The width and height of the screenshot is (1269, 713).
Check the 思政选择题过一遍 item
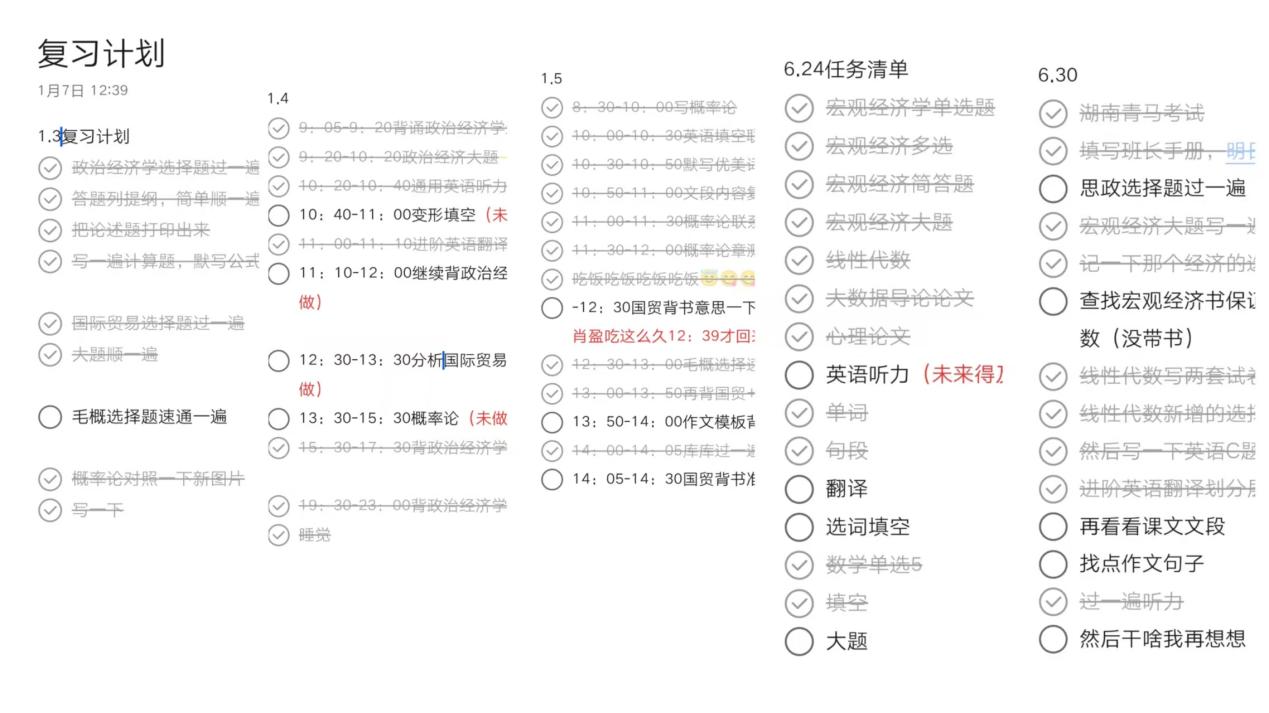1053,188
